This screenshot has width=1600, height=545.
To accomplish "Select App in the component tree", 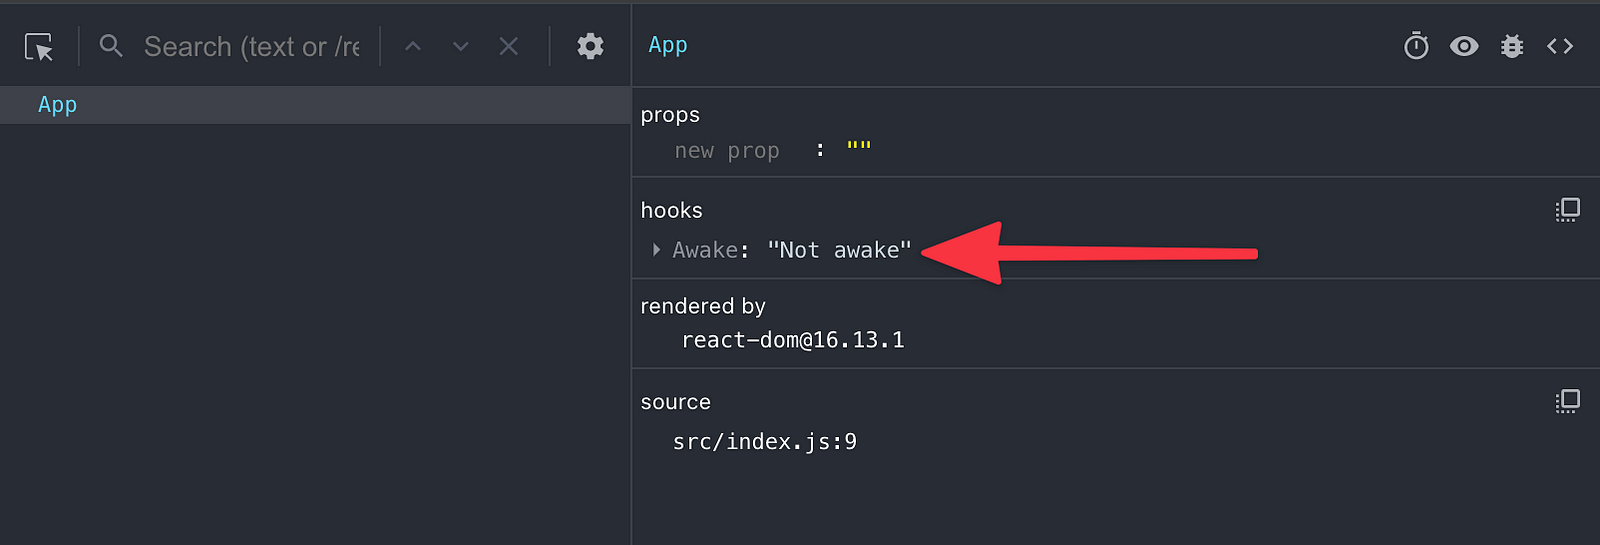I will [x=315, y=105].
